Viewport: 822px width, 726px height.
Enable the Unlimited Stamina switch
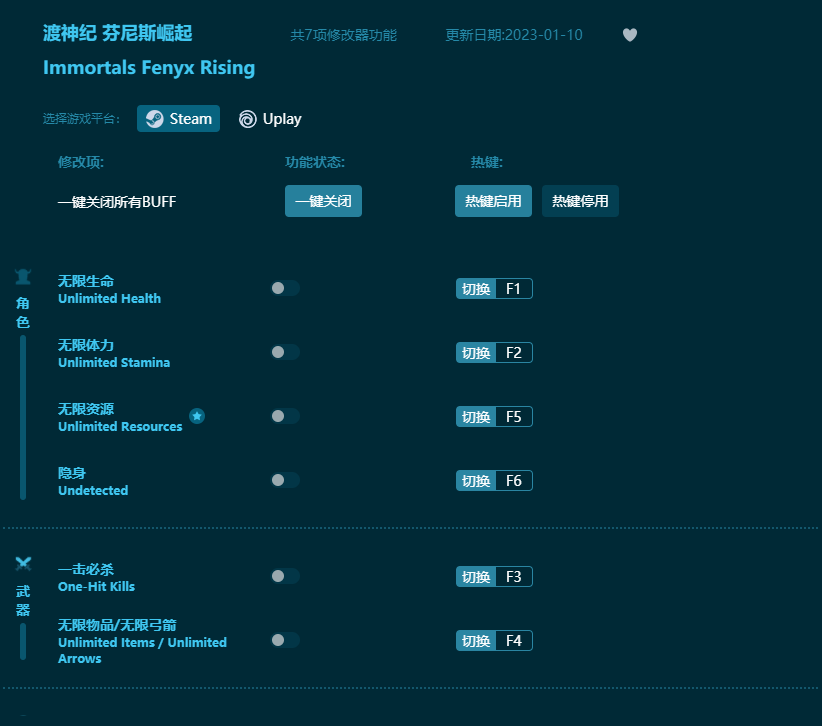[285, 352]
